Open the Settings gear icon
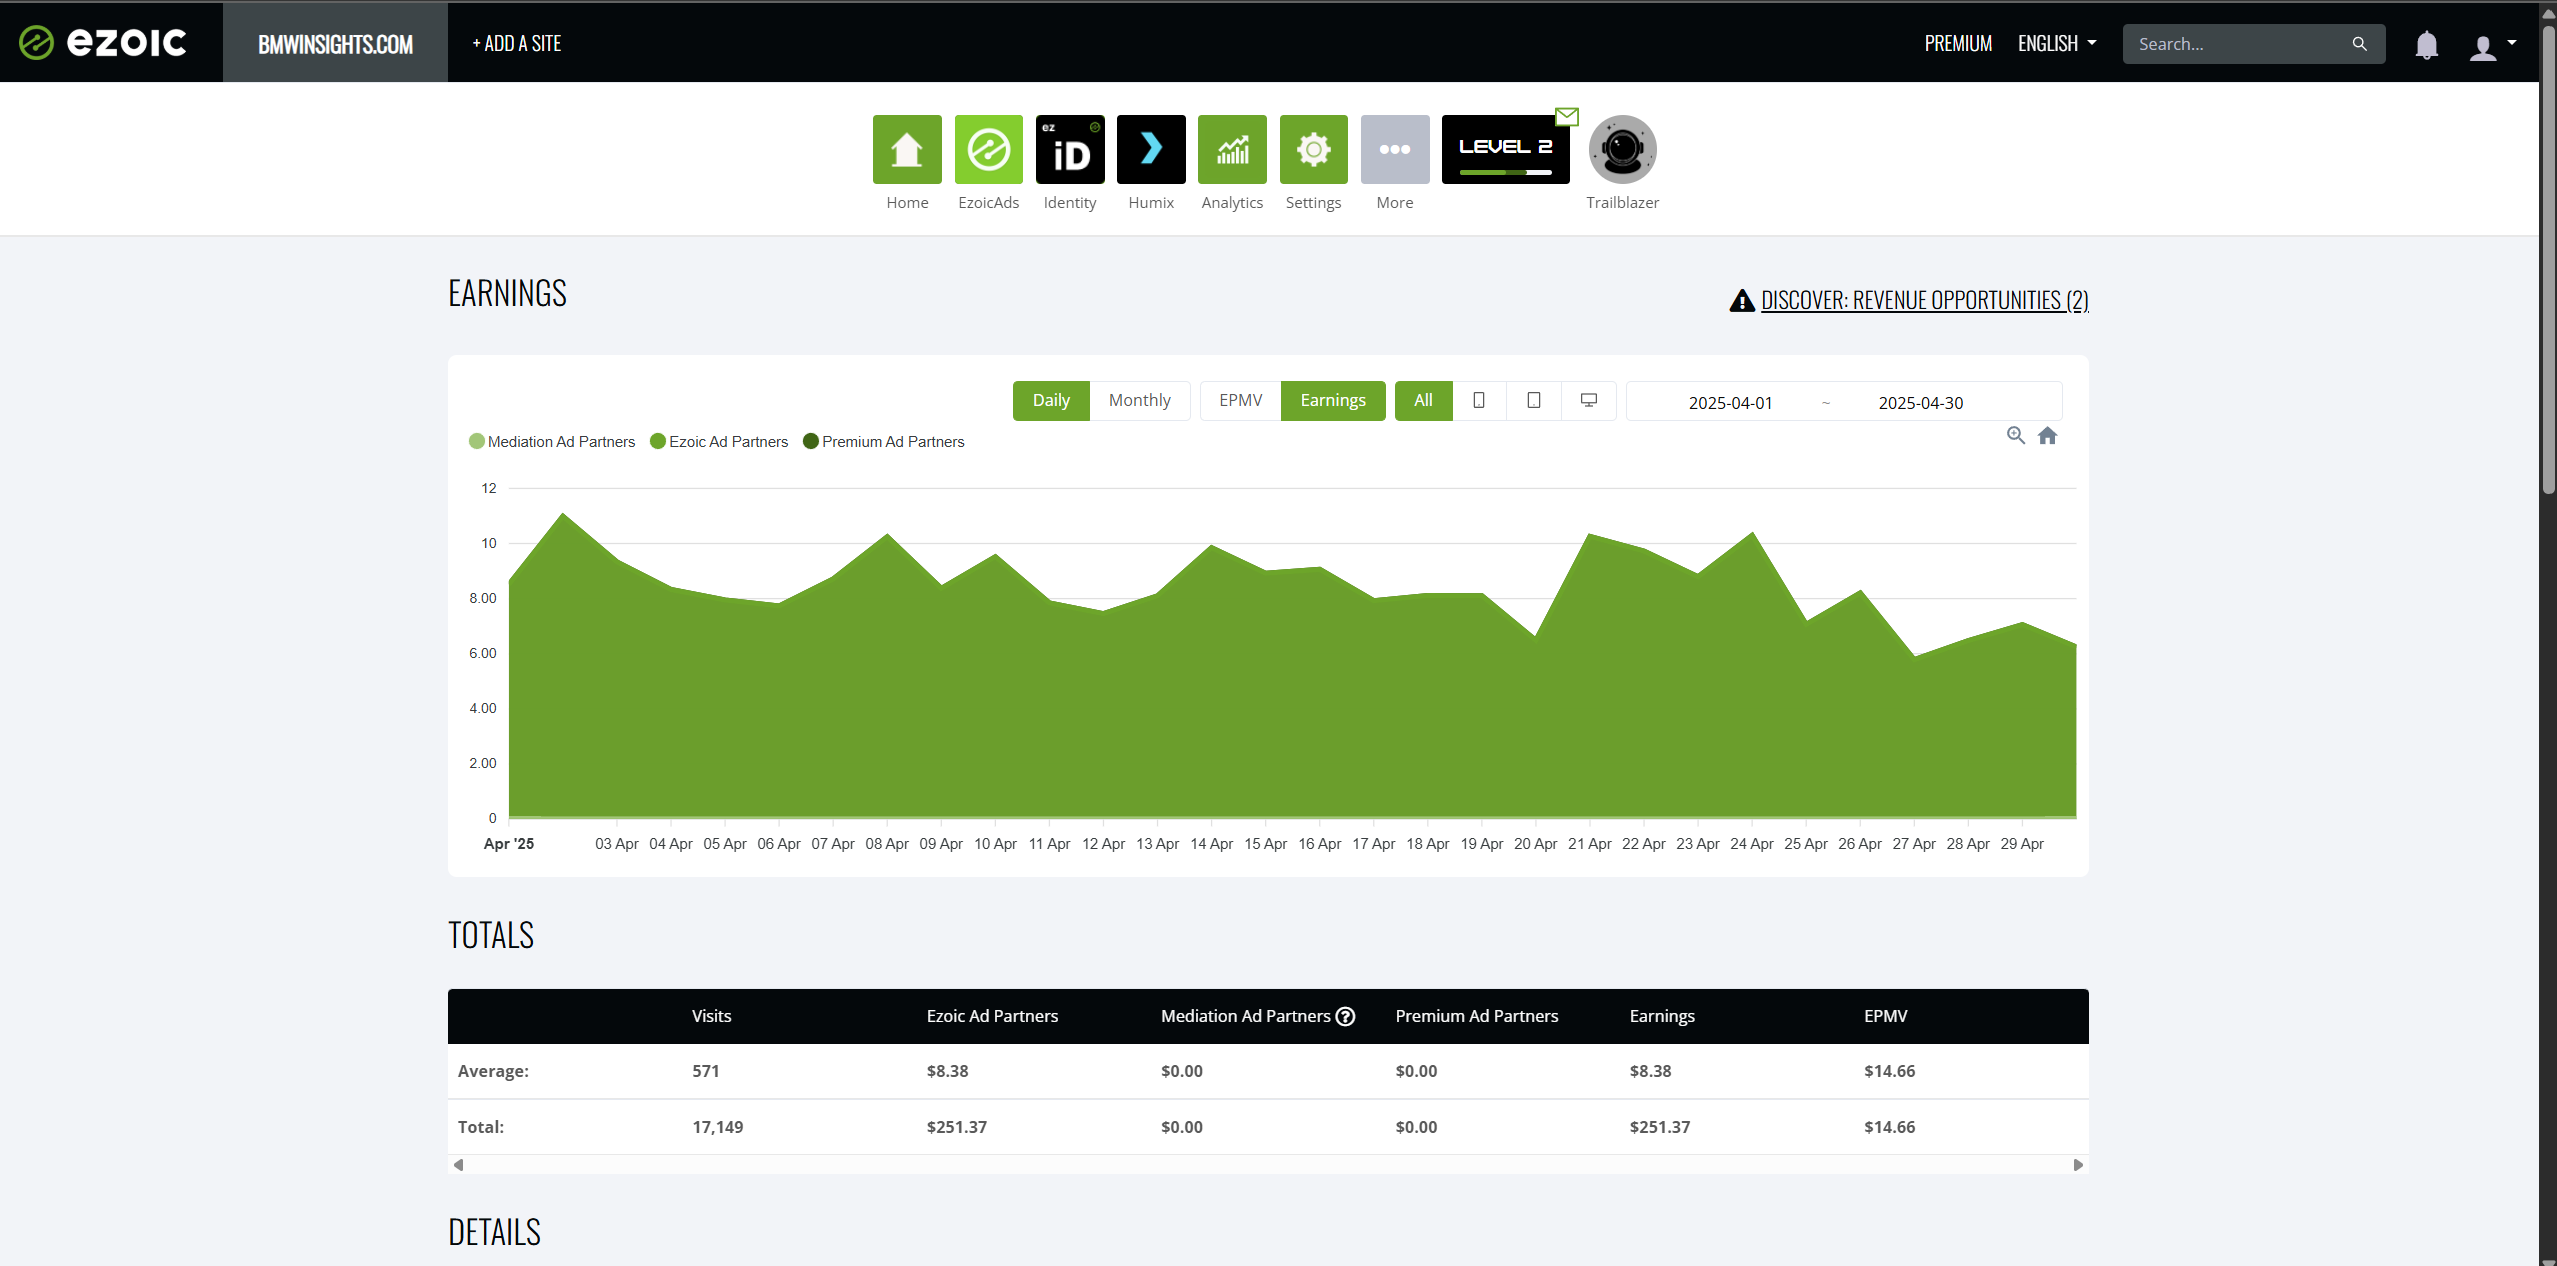This screenshot has width=2557, height=1266. coord(1313,150)
